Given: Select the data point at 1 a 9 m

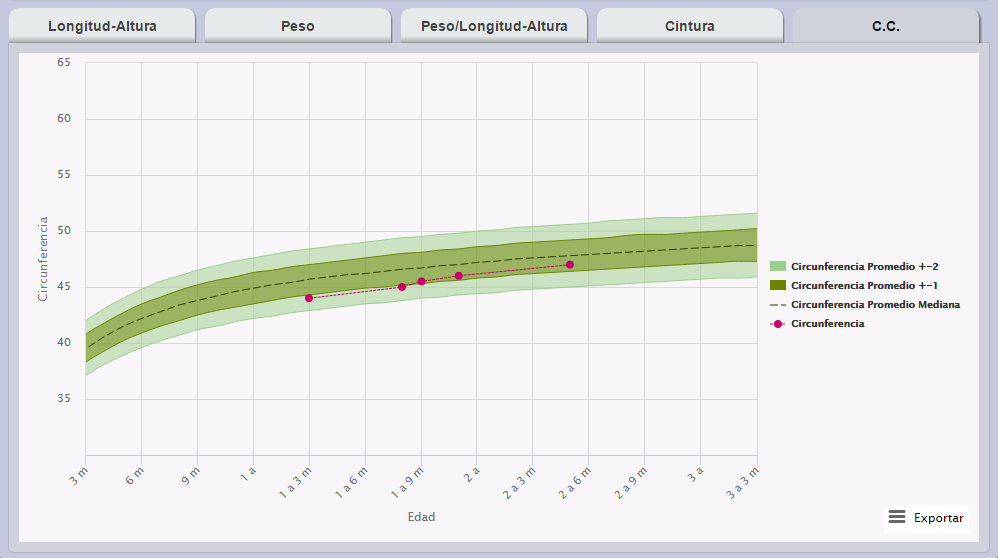Looking at the screenshot, I should click(x=421, y=281).
